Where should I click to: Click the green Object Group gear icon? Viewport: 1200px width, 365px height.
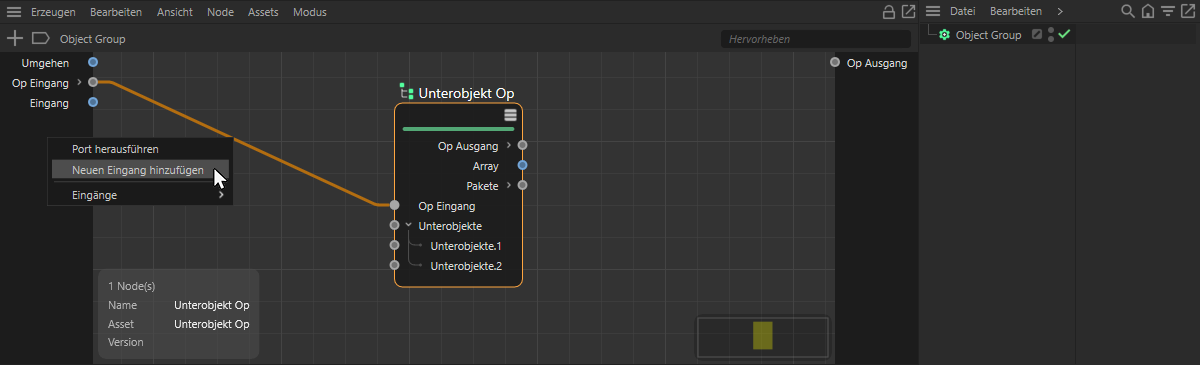(x=945, y=34)
